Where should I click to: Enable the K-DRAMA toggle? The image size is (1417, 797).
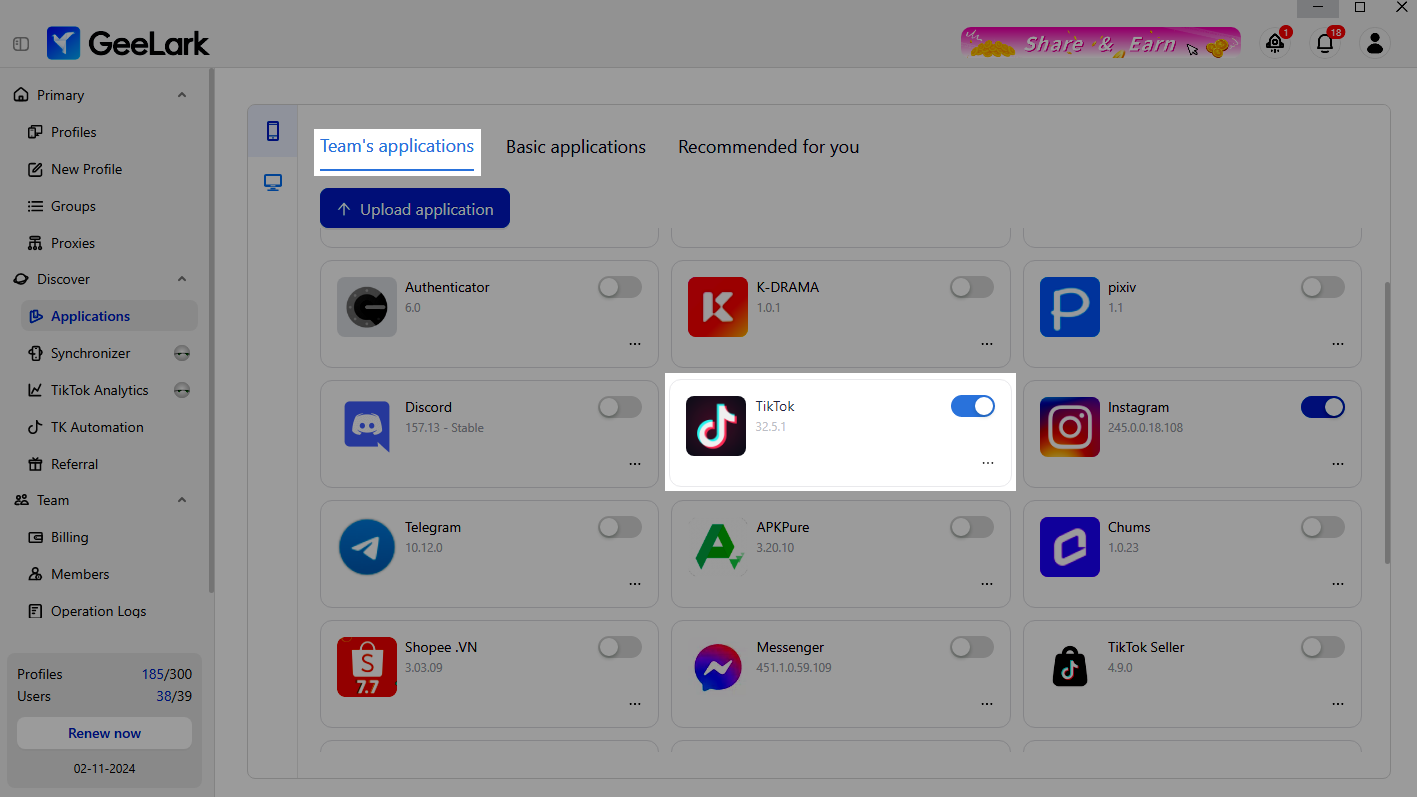click(972, 287)
